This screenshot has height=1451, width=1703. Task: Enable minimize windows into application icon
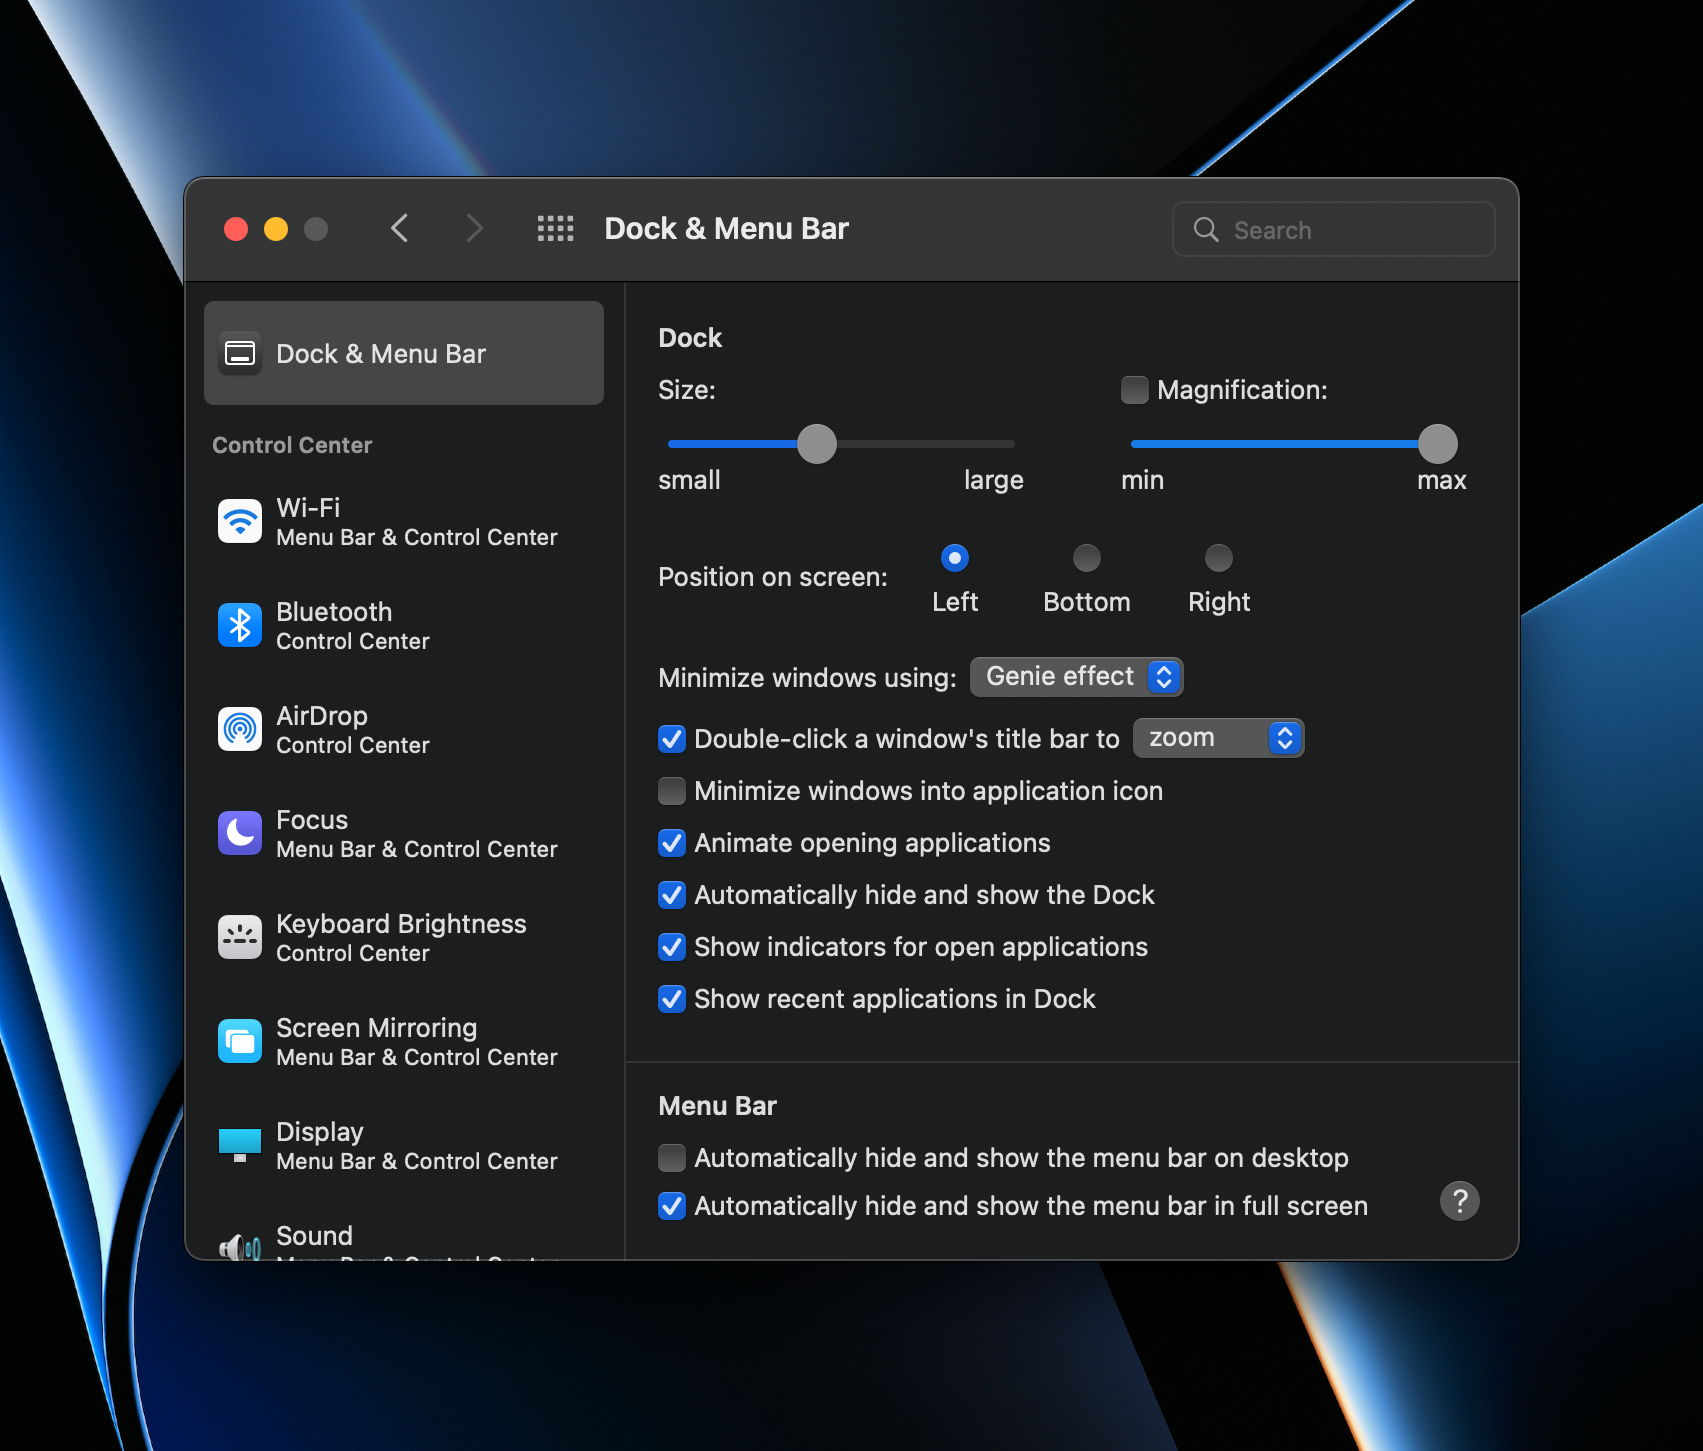(x=672, y=791)
